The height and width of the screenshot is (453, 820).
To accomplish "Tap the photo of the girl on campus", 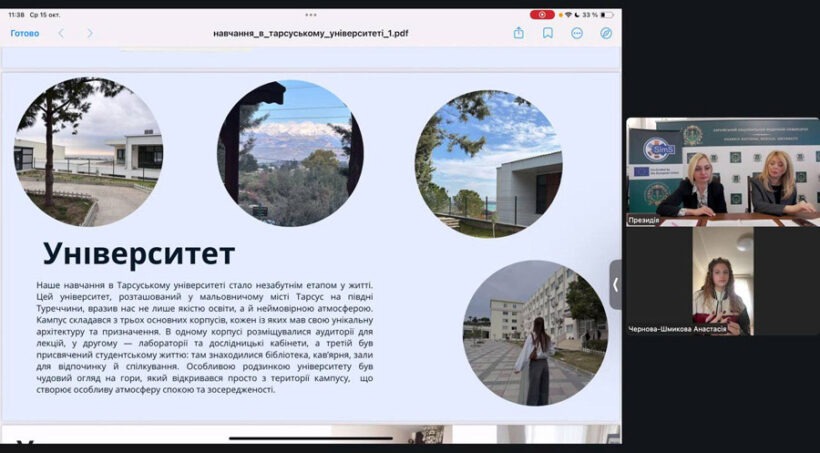I will coord(535,332).
